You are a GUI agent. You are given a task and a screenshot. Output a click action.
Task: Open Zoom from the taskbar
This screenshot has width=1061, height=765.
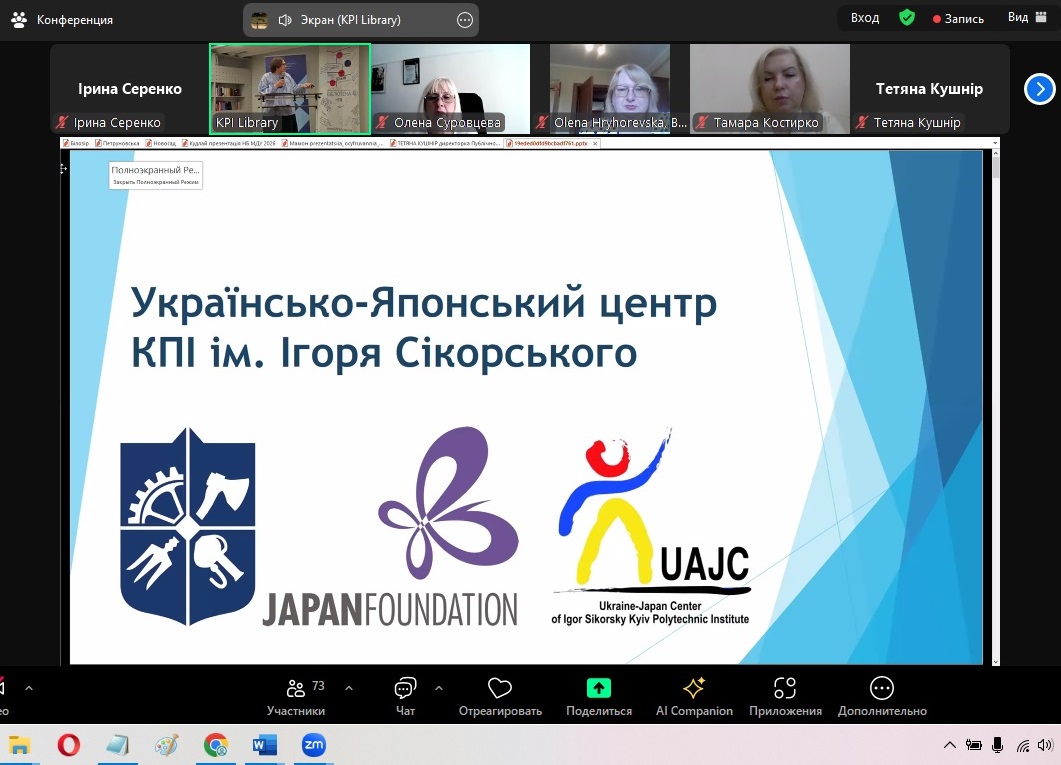[313, 745]
